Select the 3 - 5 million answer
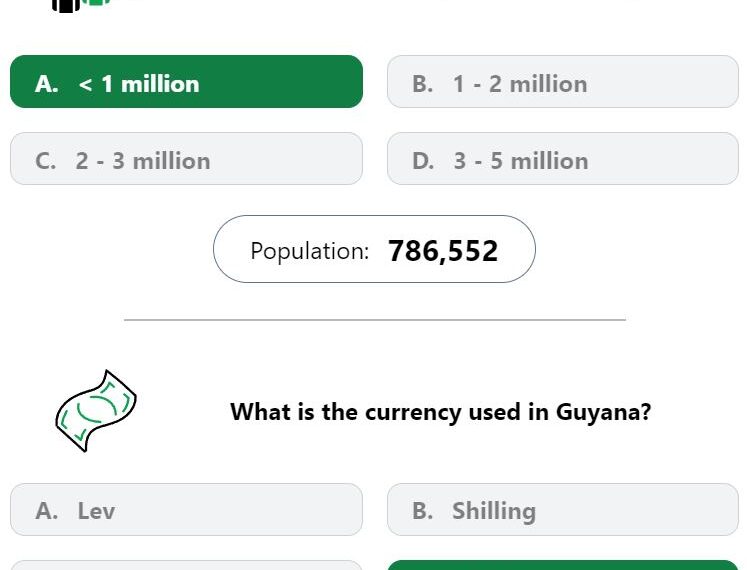This screenshot has height=570, width=747. click(563, 159)
